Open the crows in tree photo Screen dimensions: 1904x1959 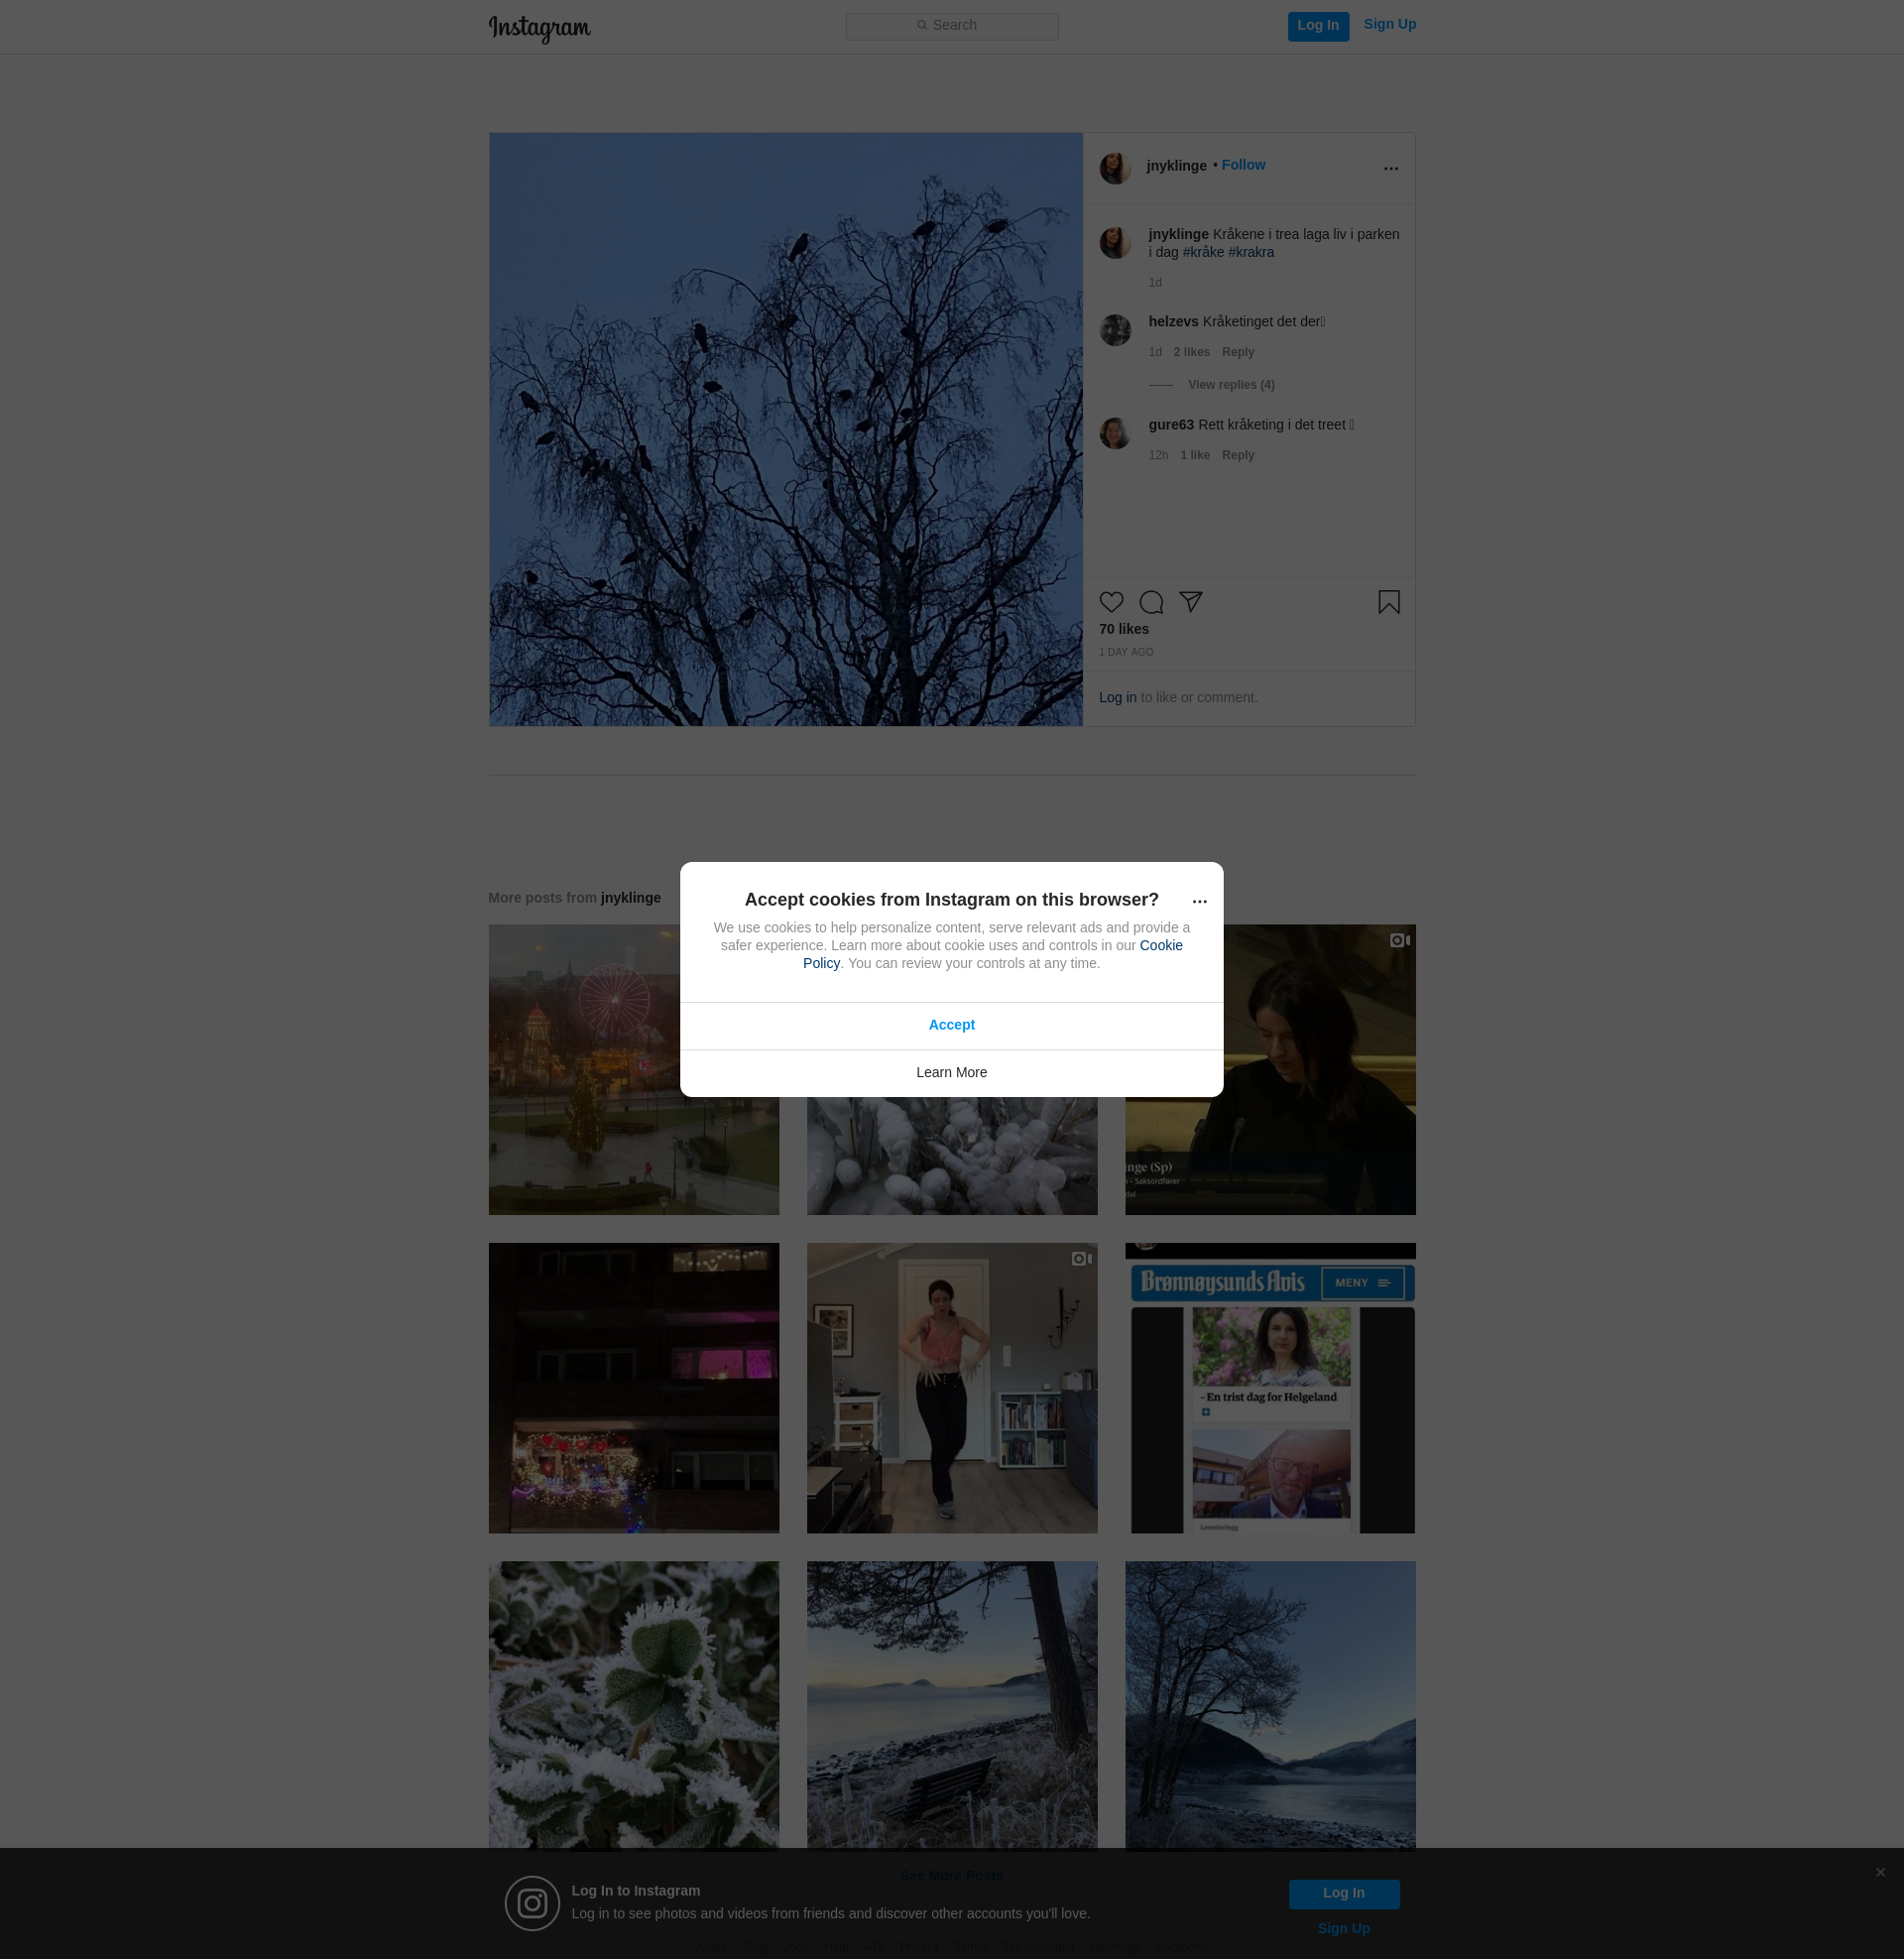coord(785,429)
